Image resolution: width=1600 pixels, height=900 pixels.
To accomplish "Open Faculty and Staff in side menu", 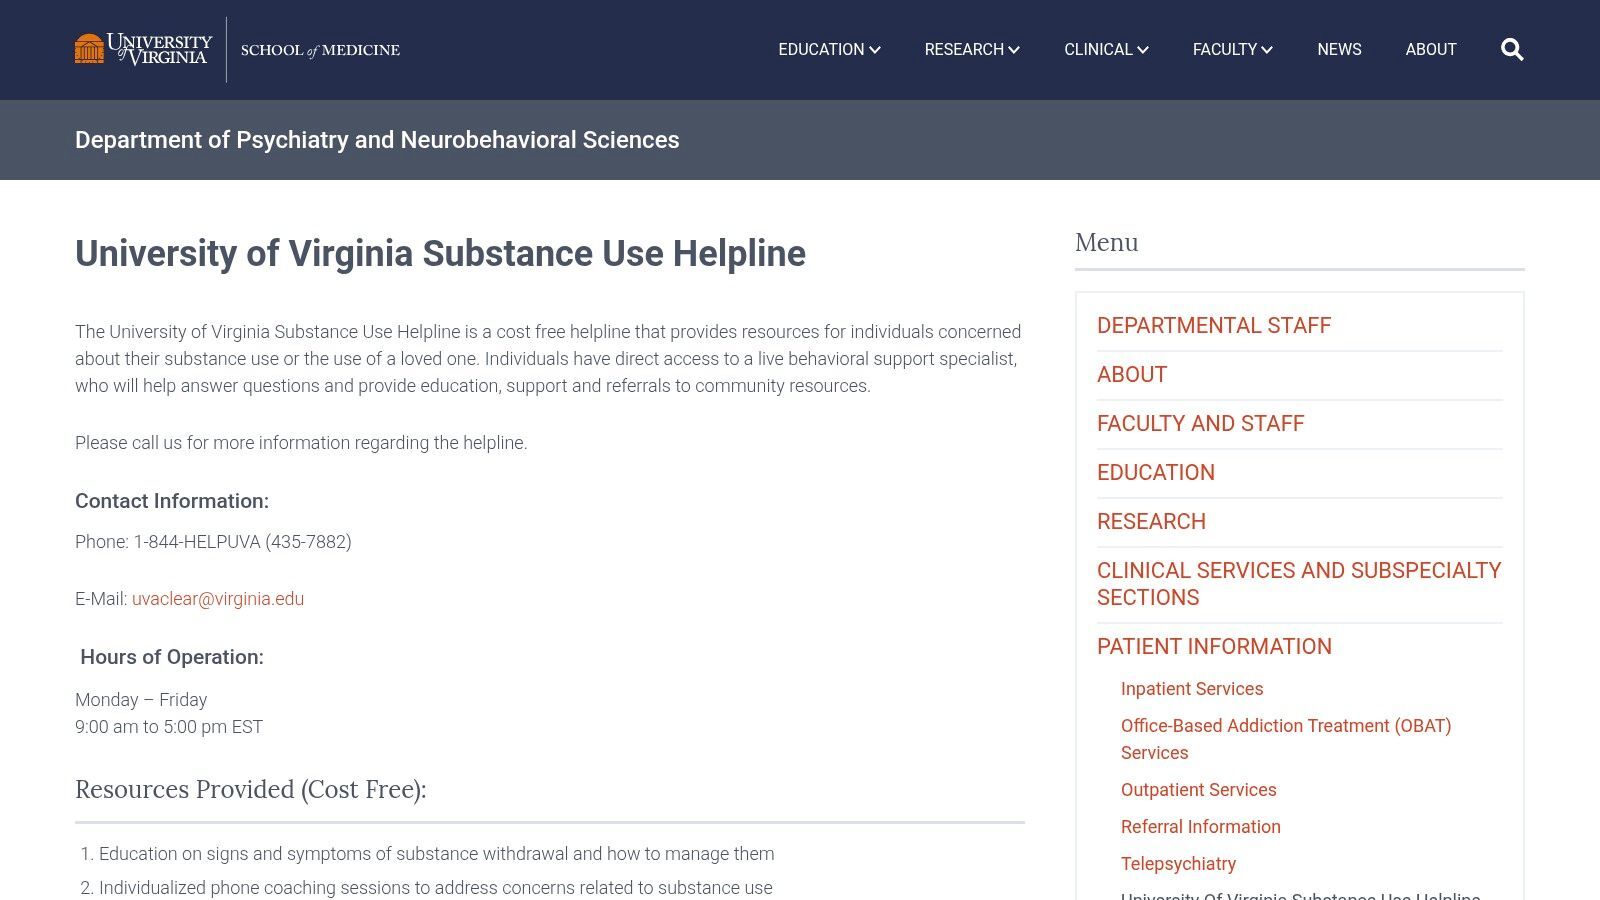I will [x=1200, y=424].
